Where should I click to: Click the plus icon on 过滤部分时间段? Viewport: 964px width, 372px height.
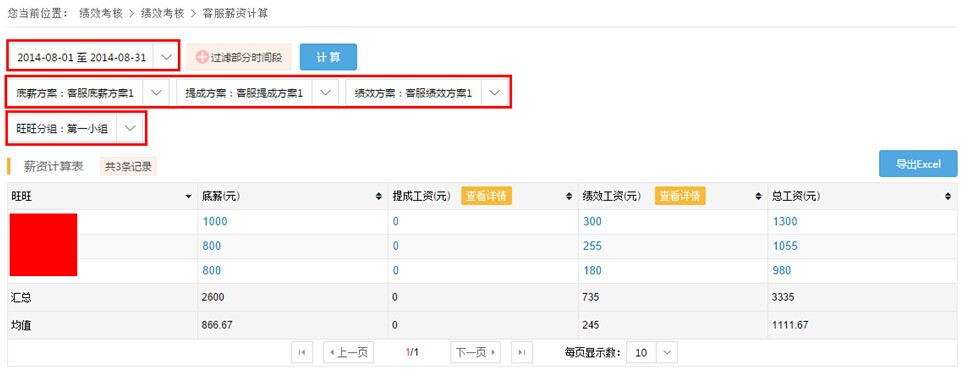pyautogui.click(x=202, y=58)
